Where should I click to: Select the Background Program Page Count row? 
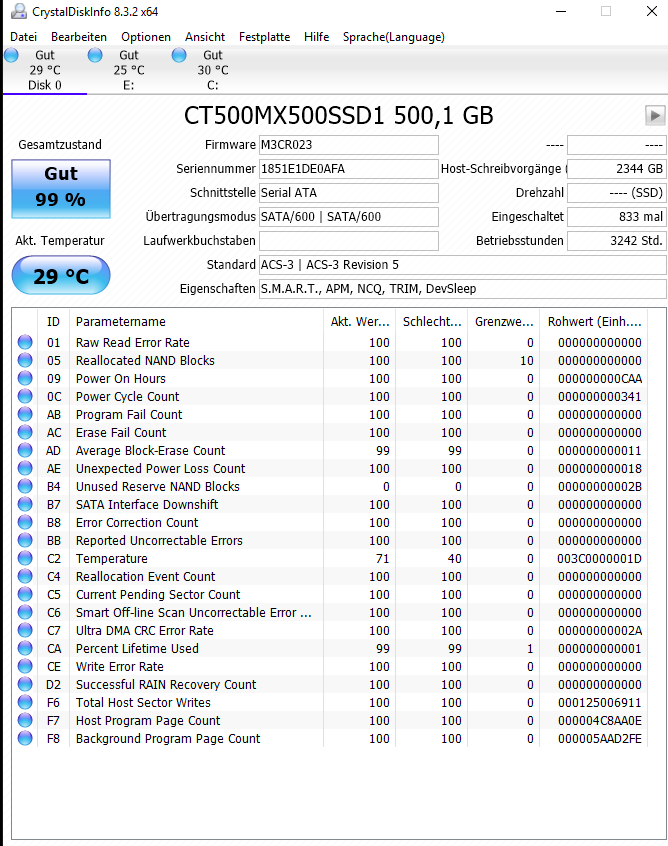coord(330,738)
